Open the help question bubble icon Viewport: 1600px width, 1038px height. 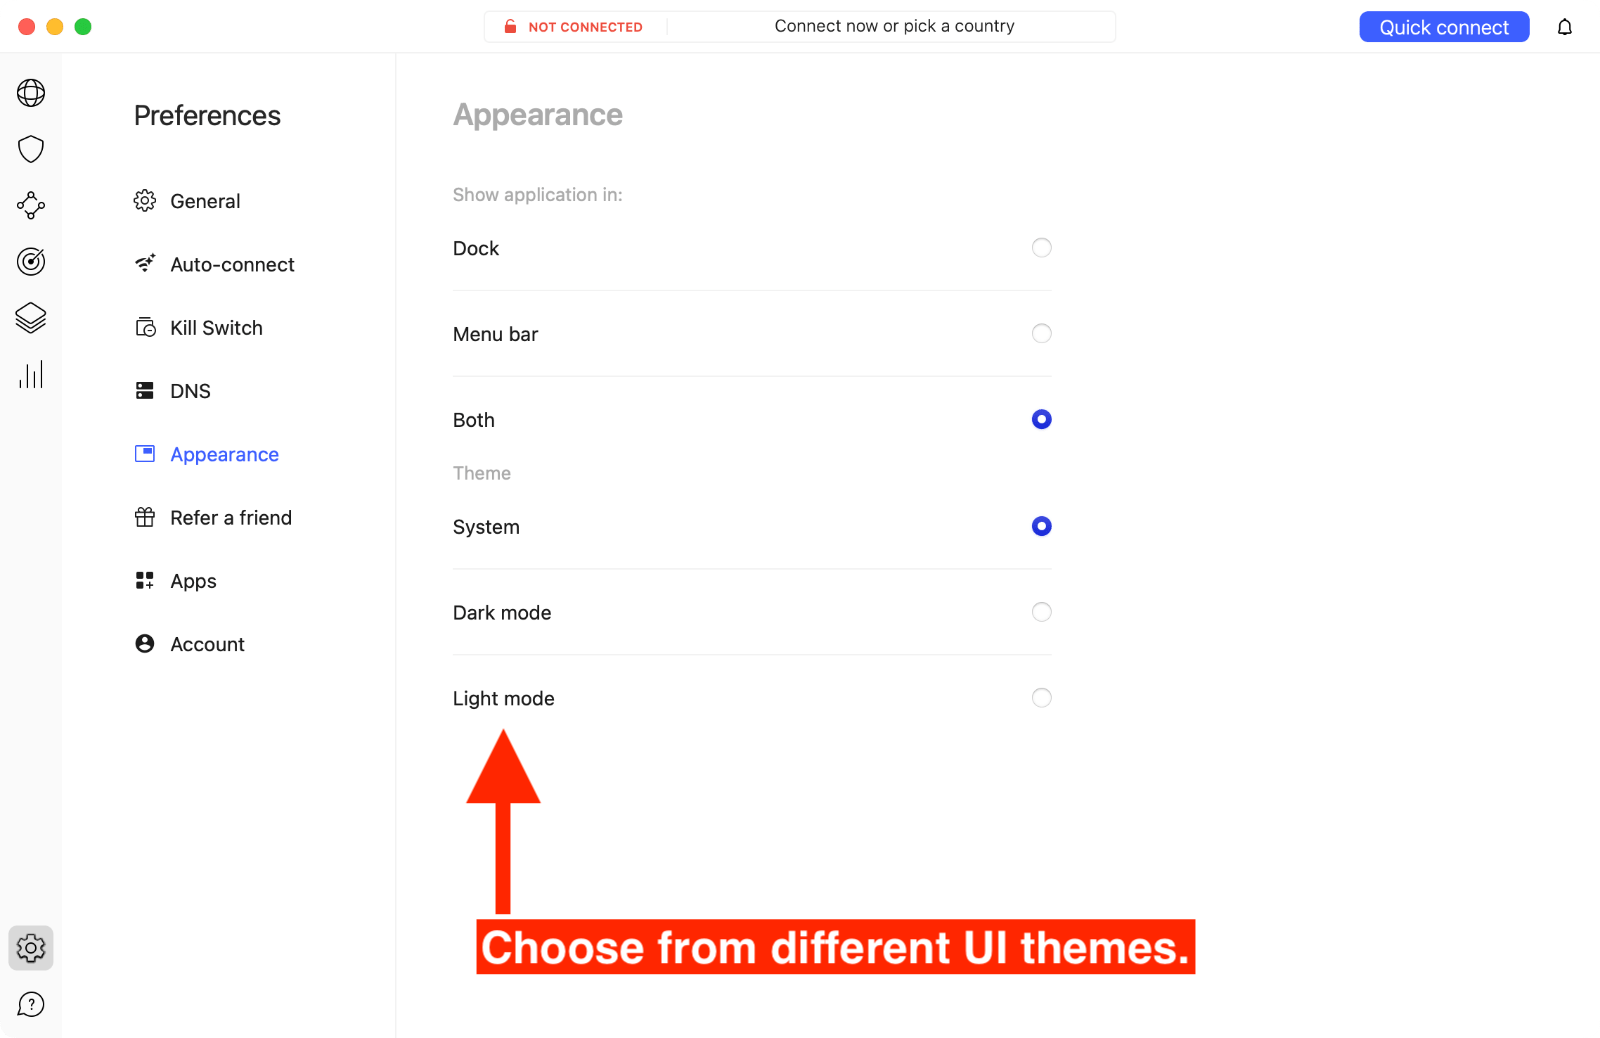tap(31, 1004)
